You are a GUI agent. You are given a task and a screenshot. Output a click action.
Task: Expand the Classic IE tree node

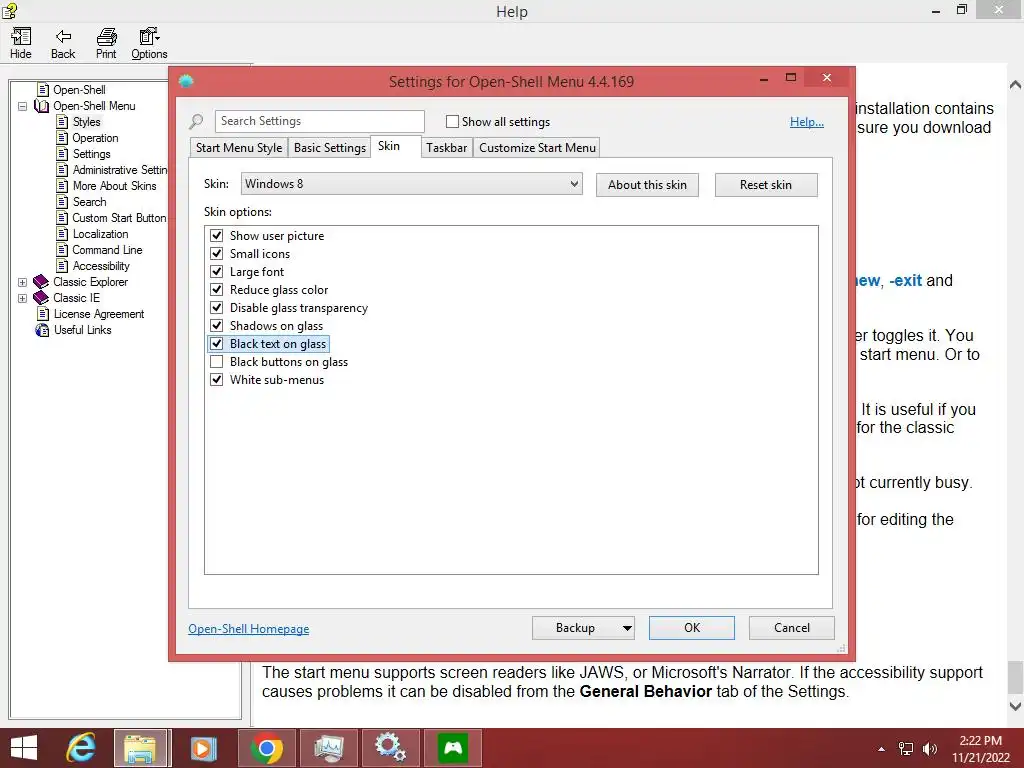[22, 298]
